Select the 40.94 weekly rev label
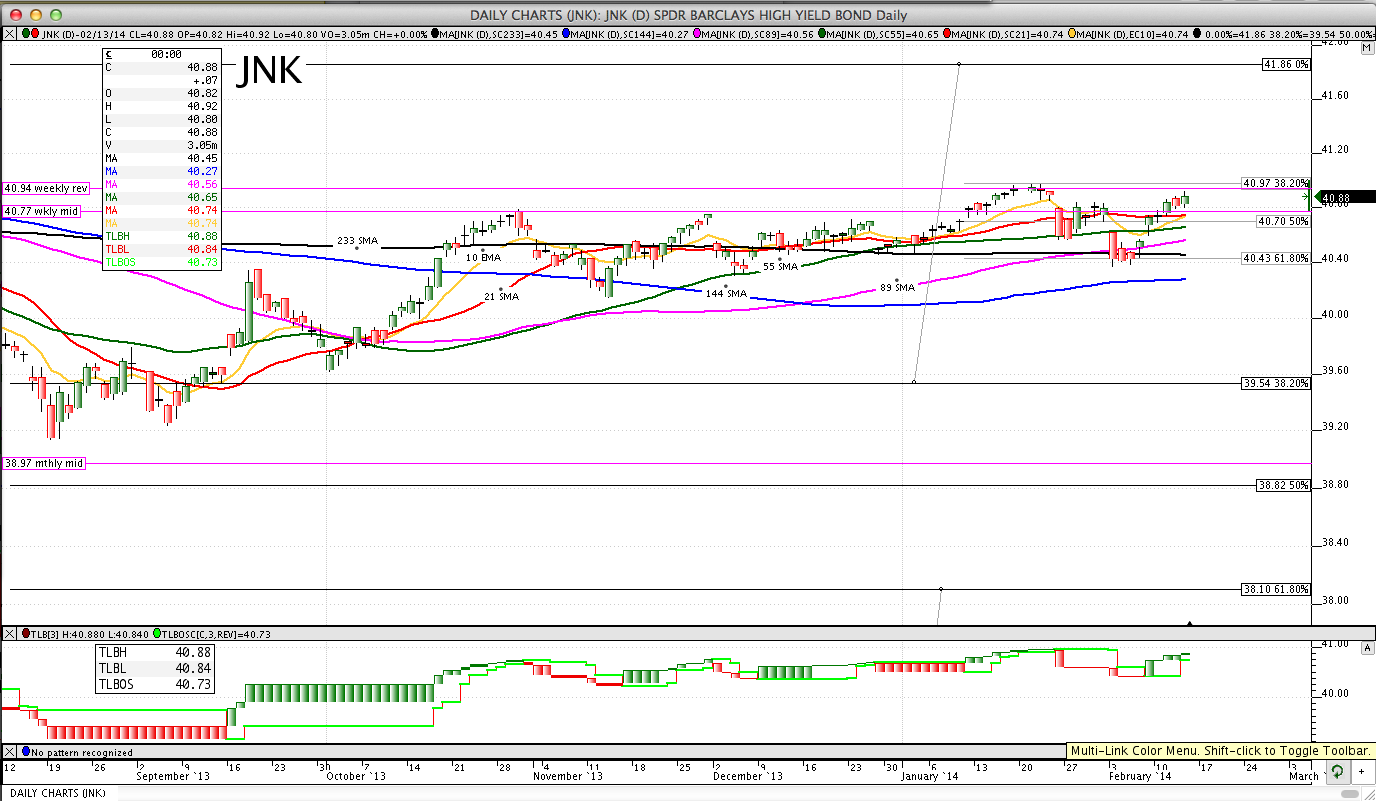The width and height of the screenshot is (1376, 801). pyautogui.click(x=46, y=188)
